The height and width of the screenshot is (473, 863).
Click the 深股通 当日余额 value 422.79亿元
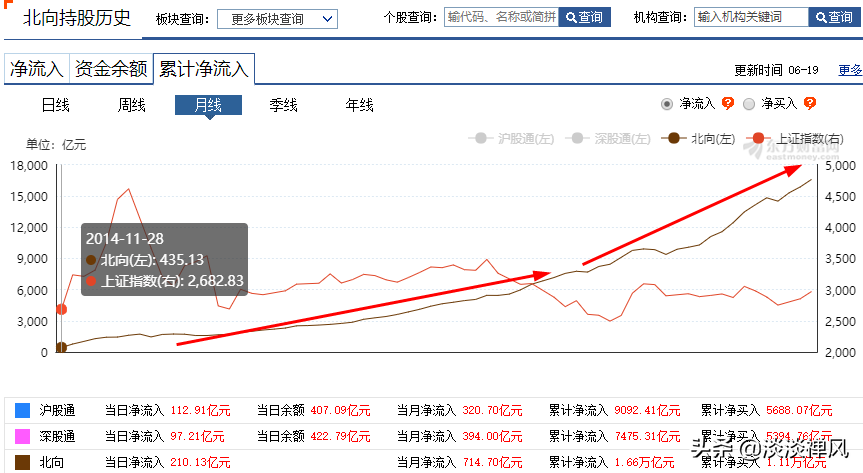tap(340, 437)
